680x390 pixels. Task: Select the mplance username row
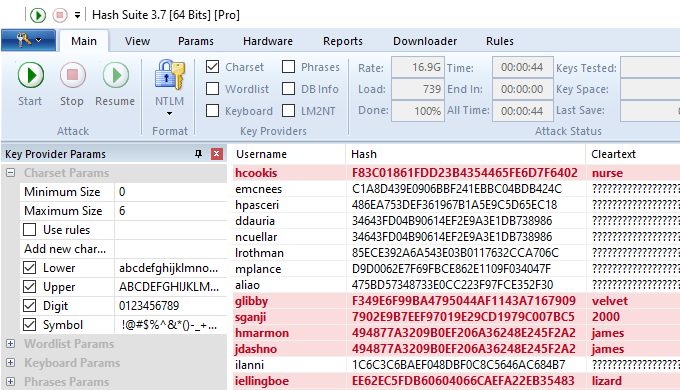pos(258,269)
